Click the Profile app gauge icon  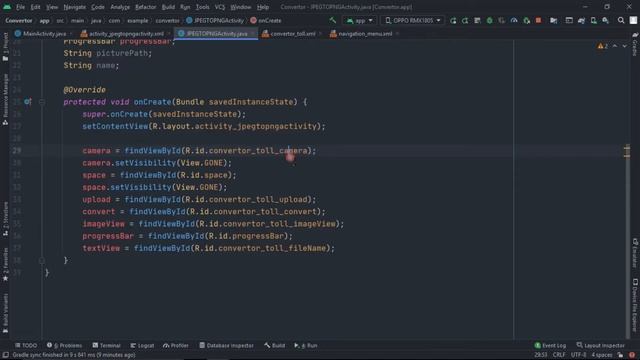pos(514,20)
